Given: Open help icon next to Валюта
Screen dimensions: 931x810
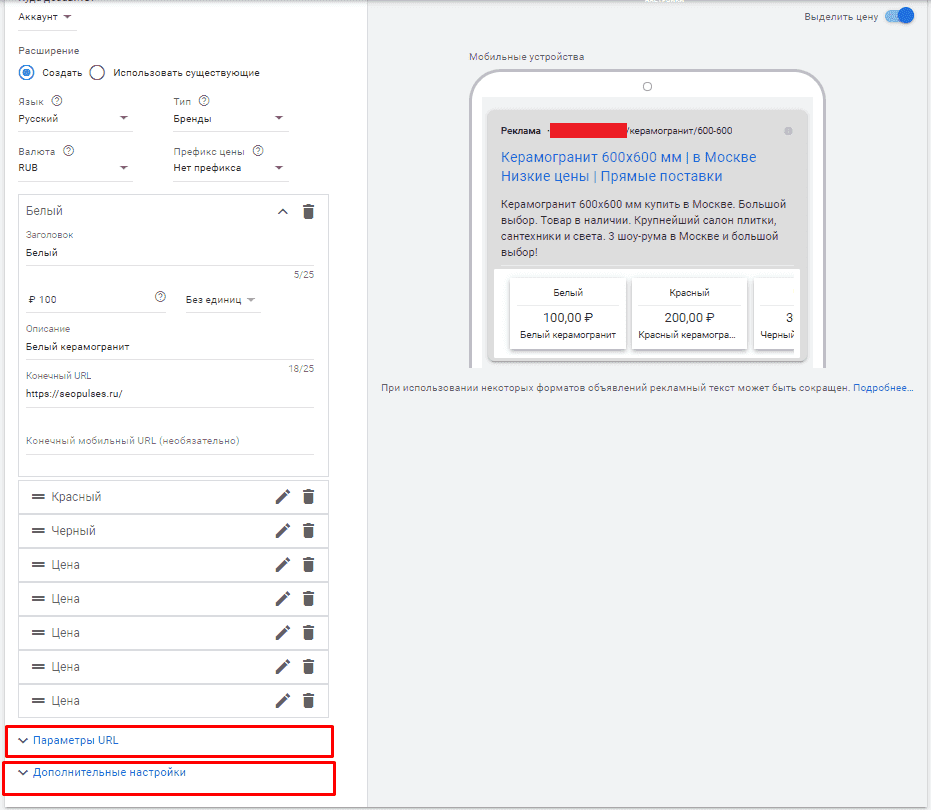Looking at the screenshot, I should pyautogui.click(x=68, y=151).
